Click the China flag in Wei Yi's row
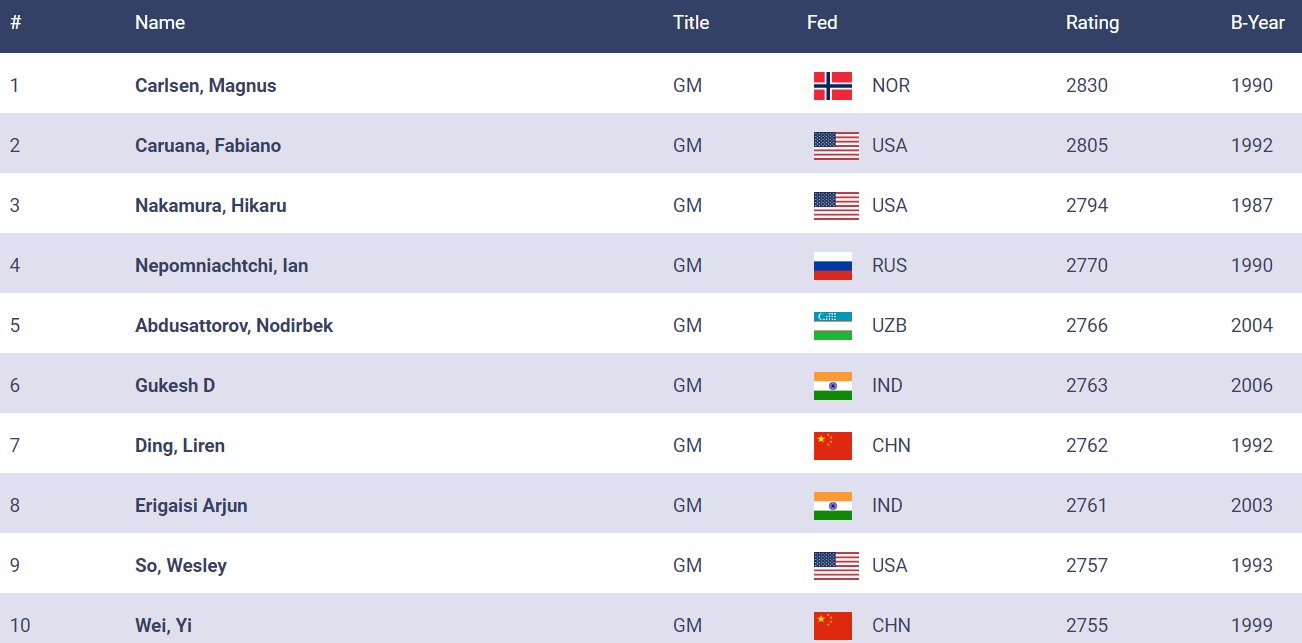The image size is (1302, 643). coord(832,625)
